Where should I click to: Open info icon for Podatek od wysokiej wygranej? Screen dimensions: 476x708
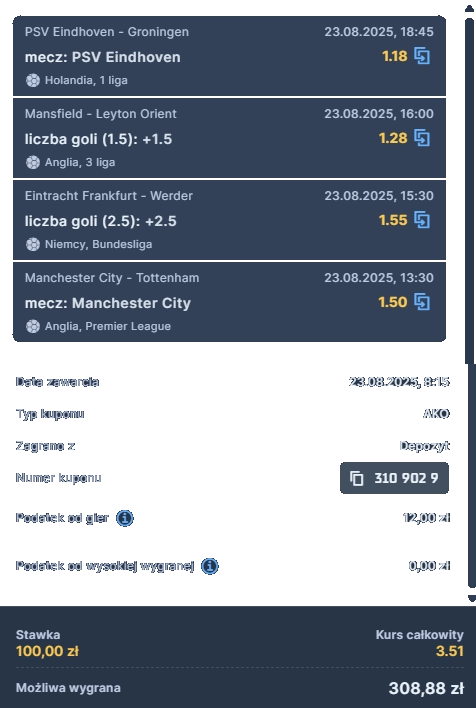pyautogui.click(x=210, y=566)
